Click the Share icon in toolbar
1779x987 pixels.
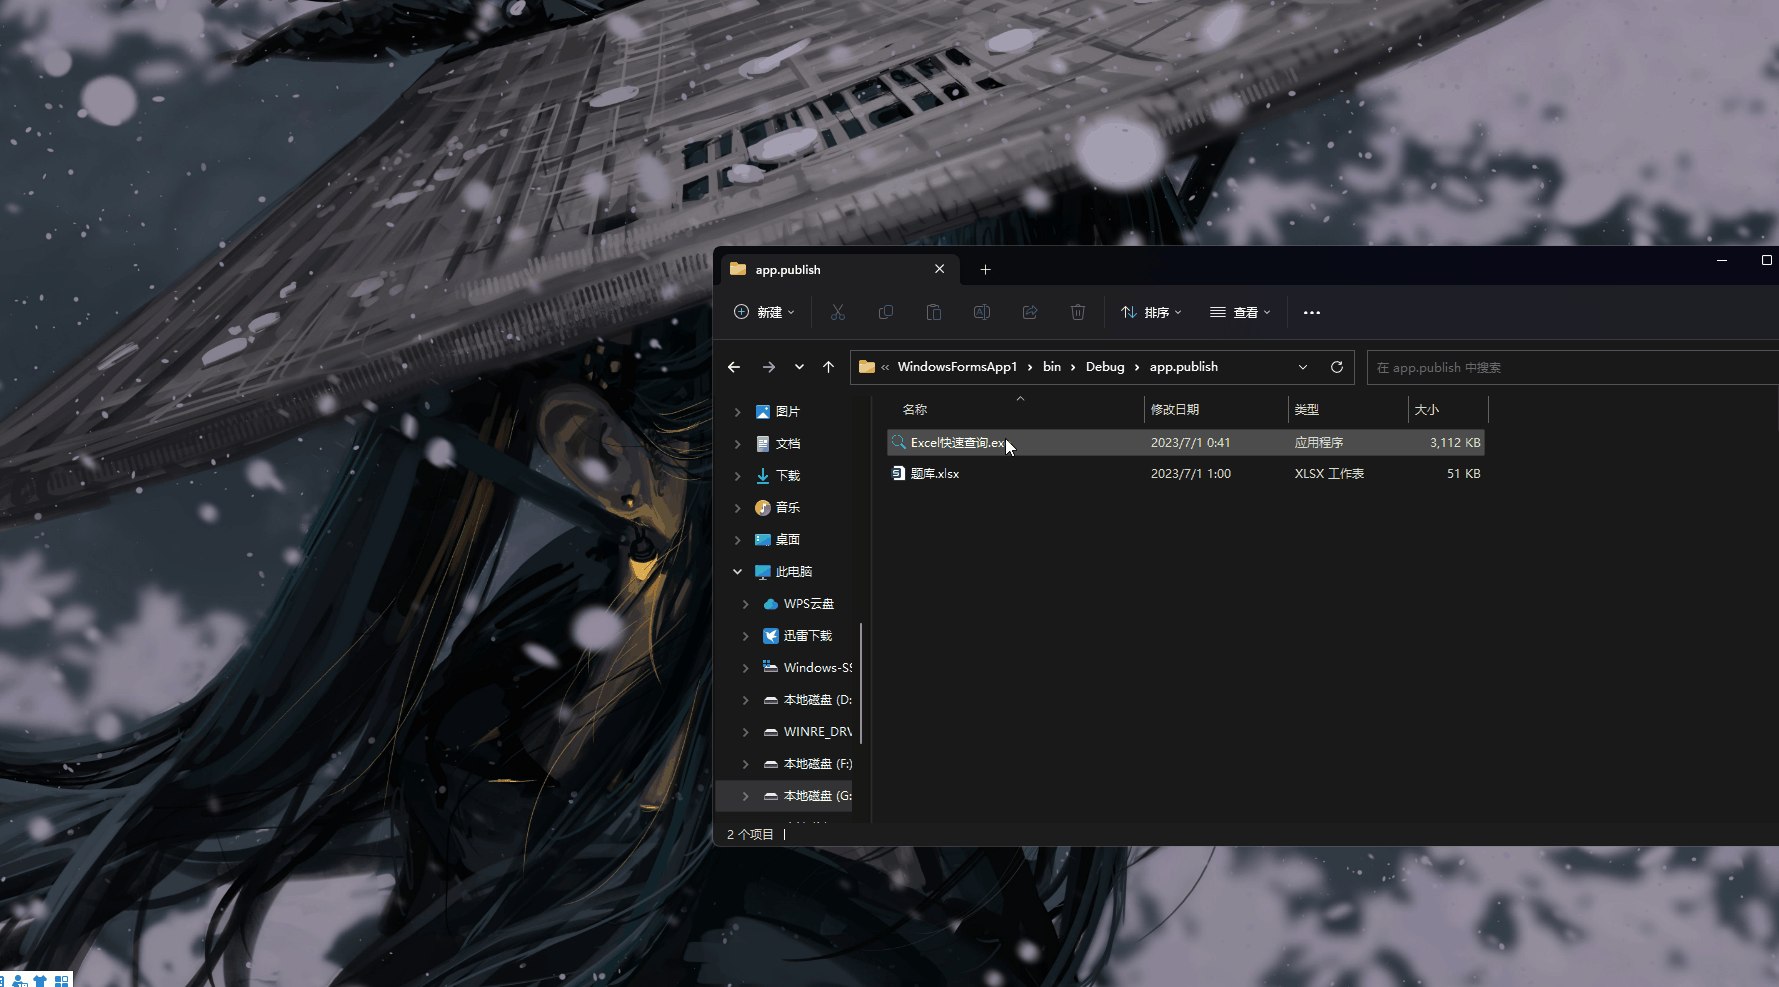(x=1030, y=313)
